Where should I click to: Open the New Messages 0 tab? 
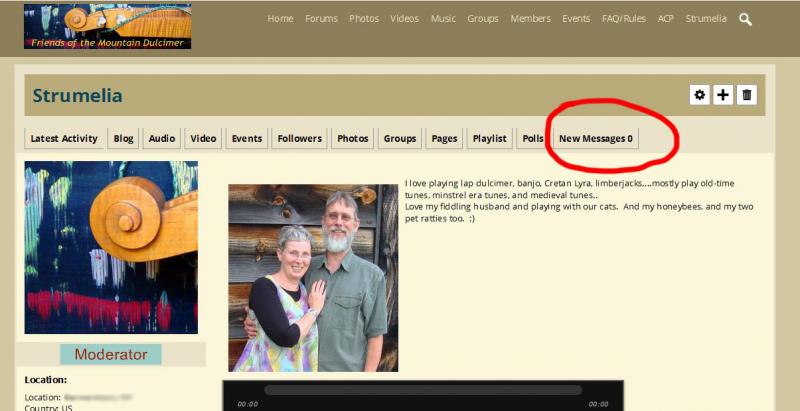coord(595,138)
